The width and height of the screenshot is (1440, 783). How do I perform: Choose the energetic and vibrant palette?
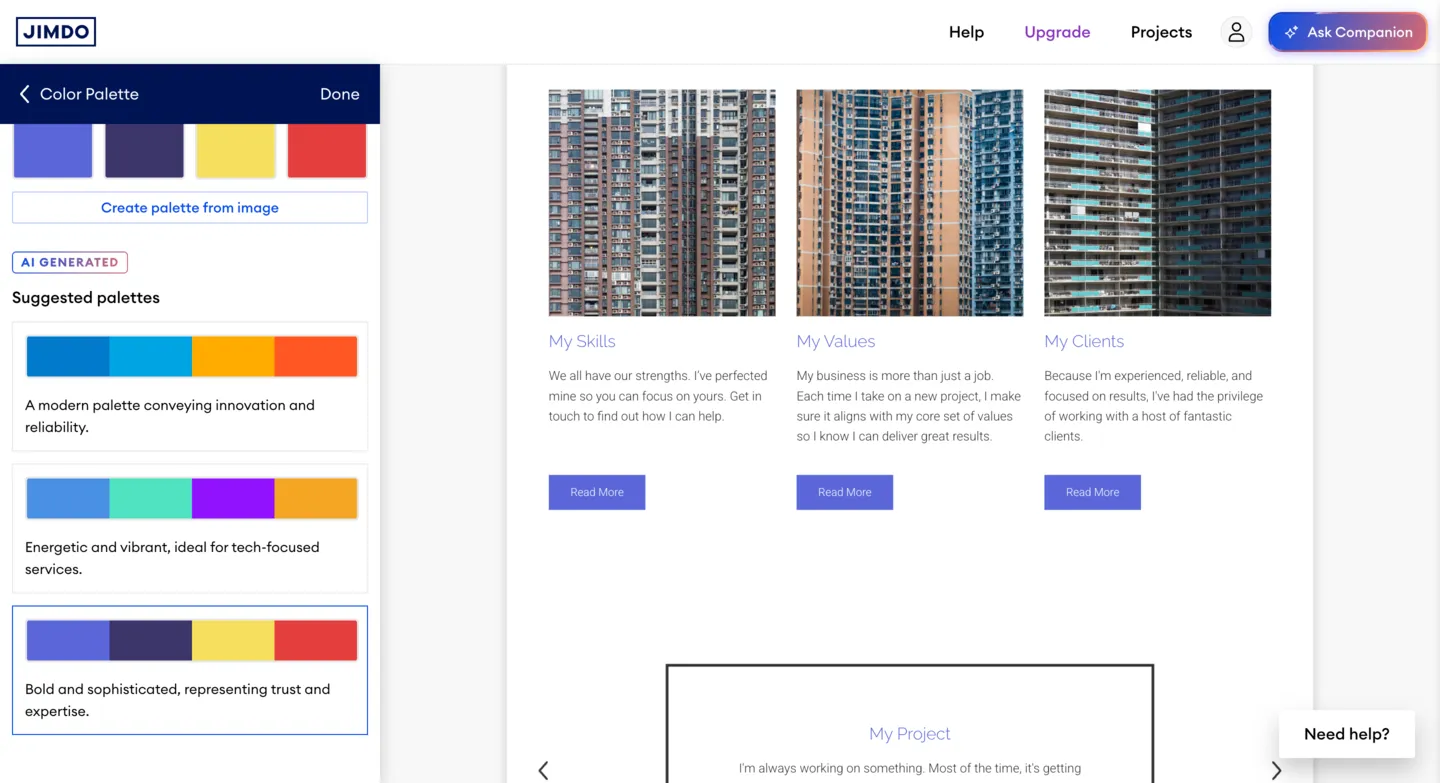[x=190, y=528]
